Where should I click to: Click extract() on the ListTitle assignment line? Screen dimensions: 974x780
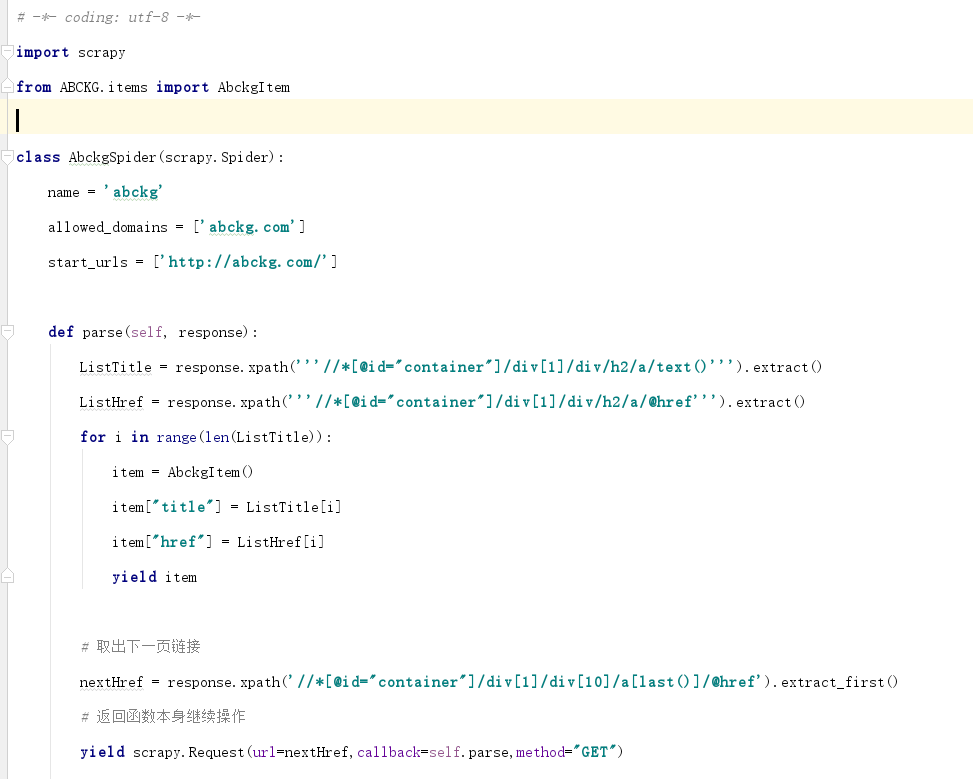[x=787, y=367]
